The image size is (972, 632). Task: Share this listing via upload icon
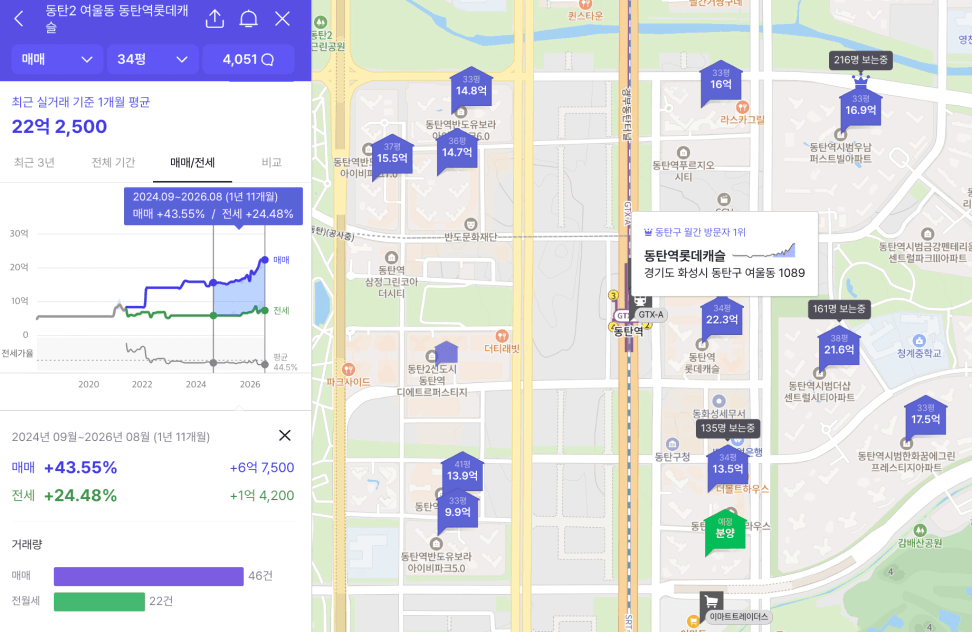214,19
